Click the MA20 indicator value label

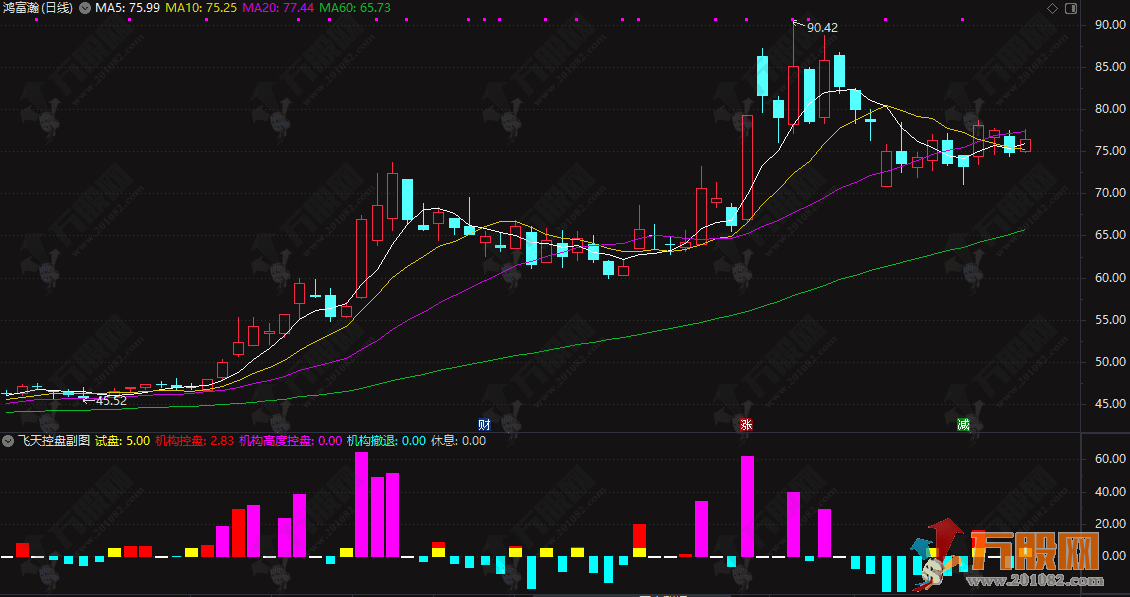(x=279, y=8)
